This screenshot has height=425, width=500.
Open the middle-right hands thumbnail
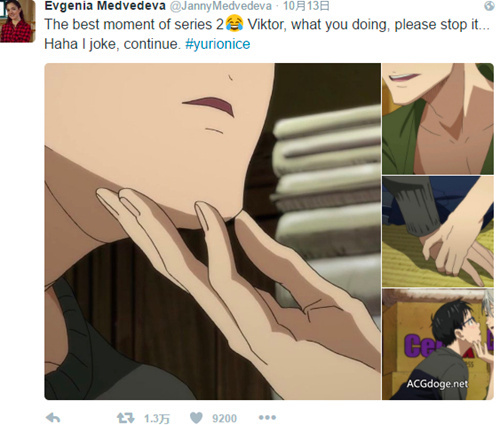pos(438,231)
